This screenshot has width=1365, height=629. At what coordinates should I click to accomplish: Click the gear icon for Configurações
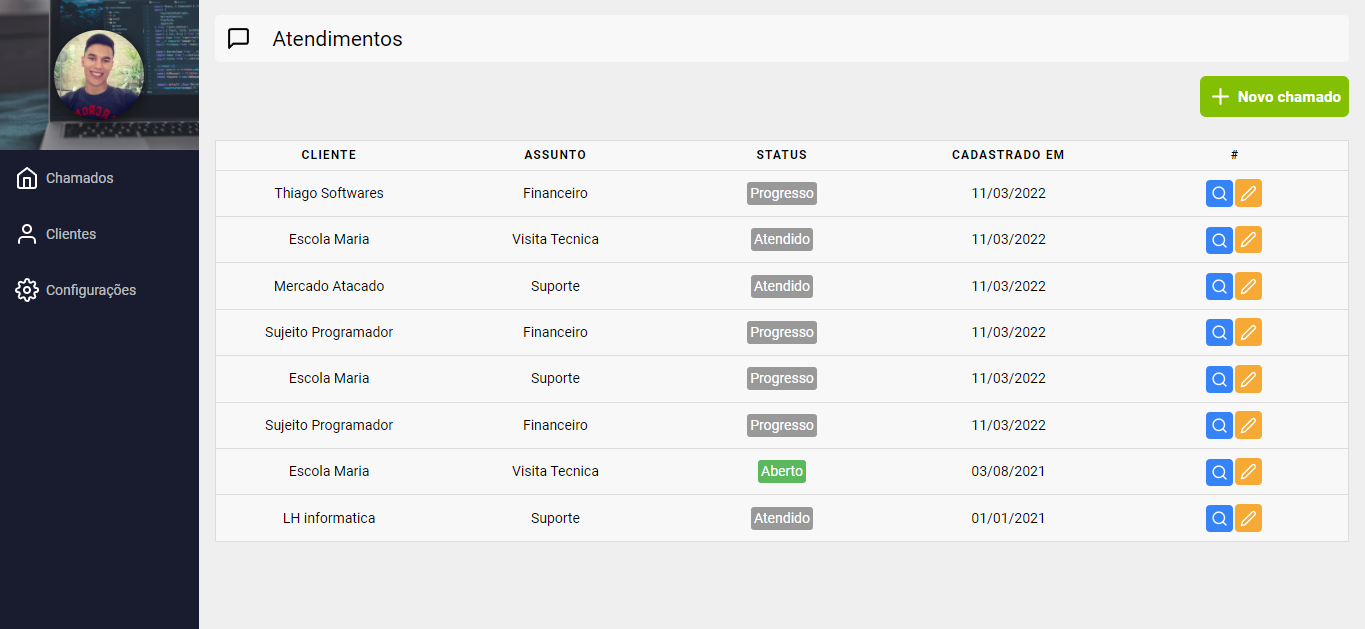(27, 290)
